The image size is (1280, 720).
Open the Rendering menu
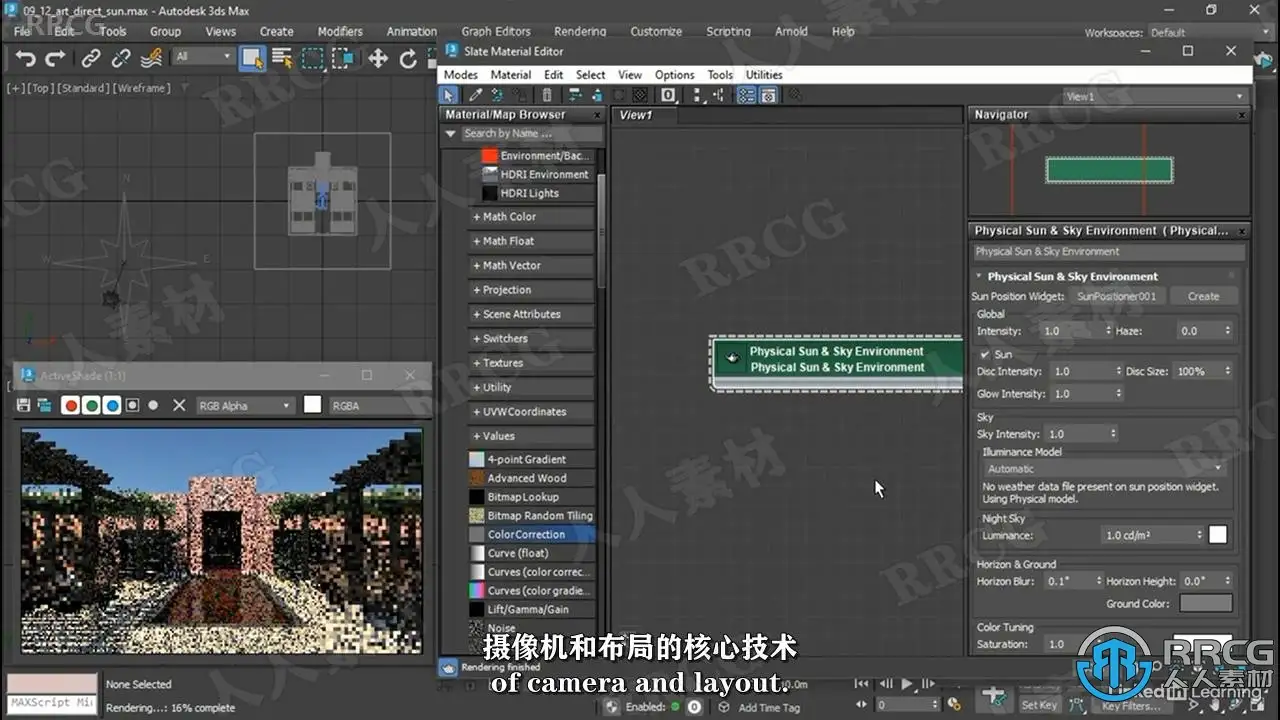[580, 31]
